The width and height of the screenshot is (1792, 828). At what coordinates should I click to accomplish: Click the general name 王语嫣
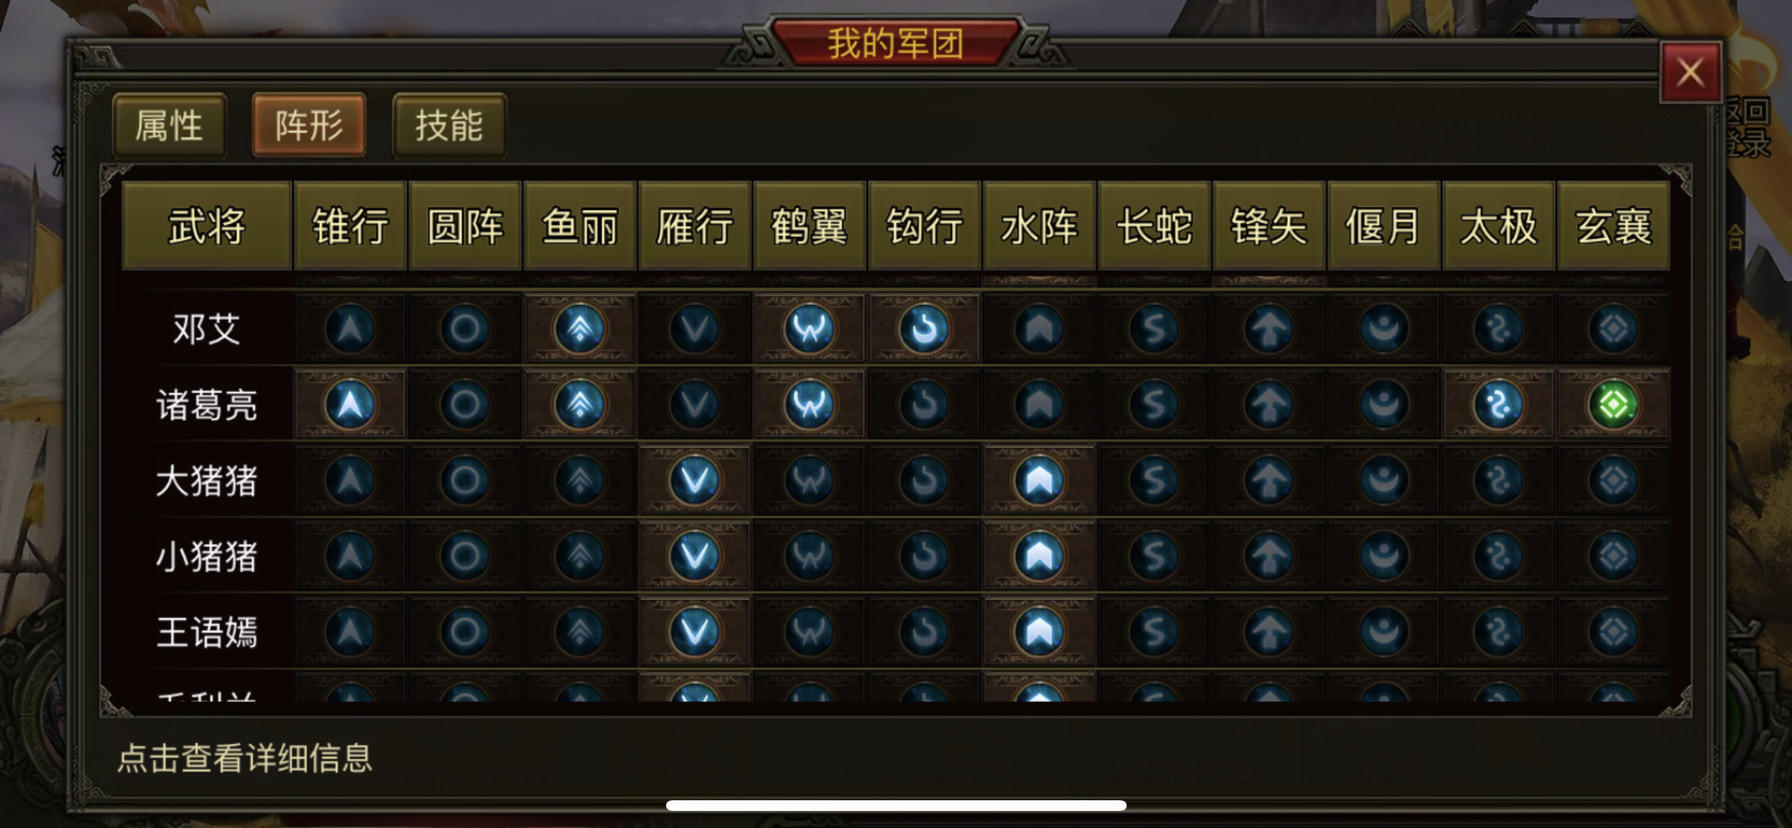(x=207, y=632)
